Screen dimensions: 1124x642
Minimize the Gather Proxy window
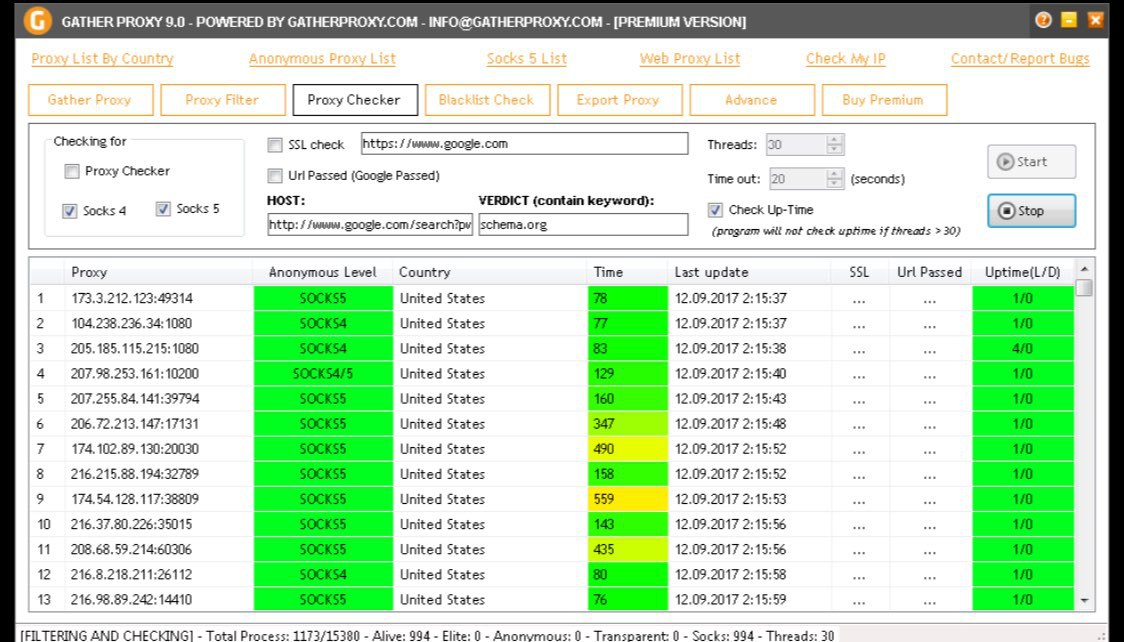pyautogui.click(x=1069, y=20)
